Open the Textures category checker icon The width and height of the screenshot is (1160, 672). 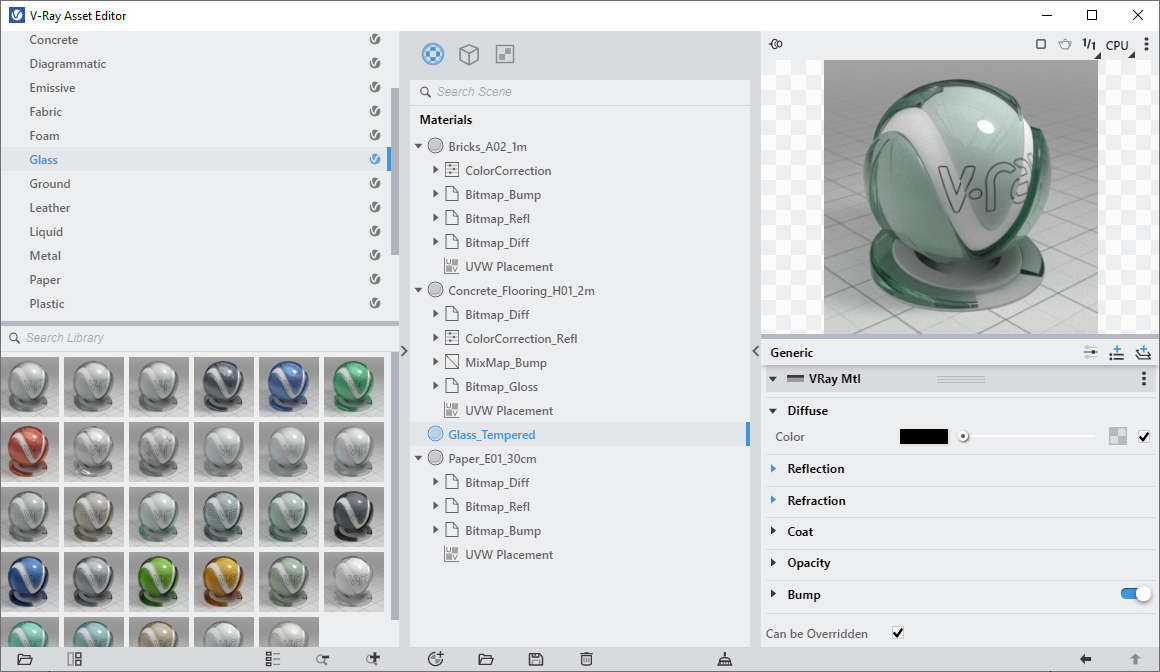(x=505, y=54)
